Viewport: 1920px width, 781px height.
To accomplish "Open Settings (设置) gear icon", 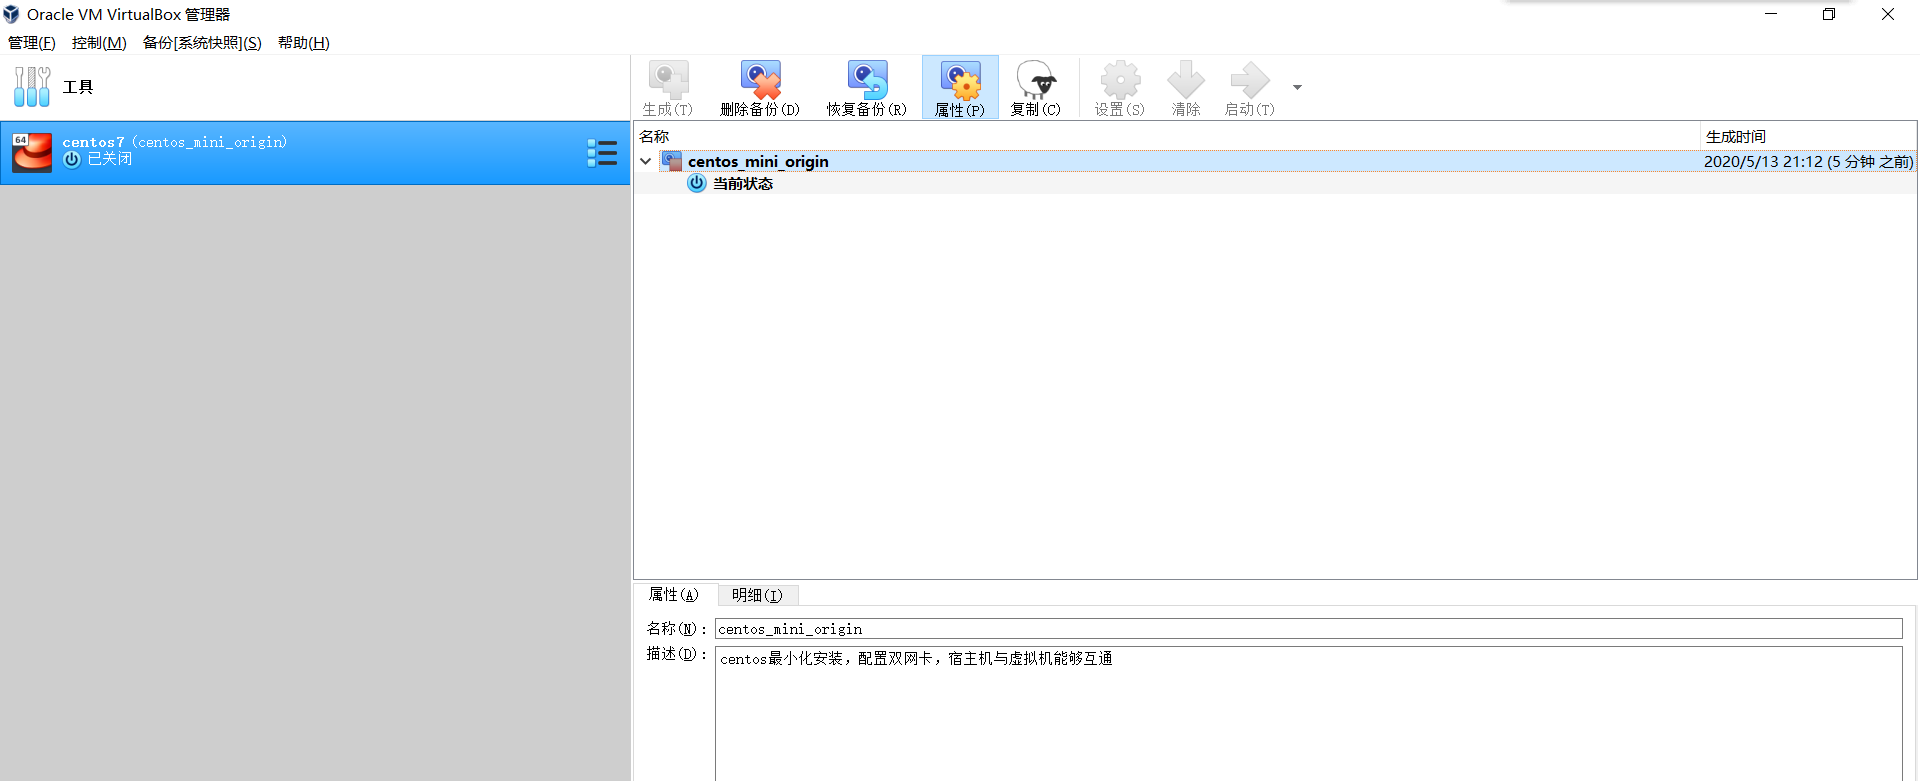I will pos(1120,80).
